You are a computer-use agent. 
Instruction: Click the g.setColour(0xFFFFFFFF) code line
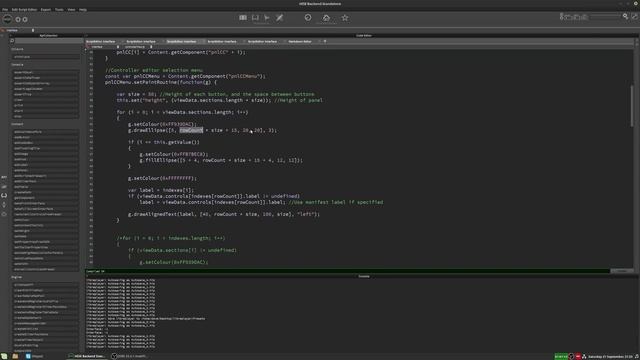pyautogui.click(x=162, y=178)
